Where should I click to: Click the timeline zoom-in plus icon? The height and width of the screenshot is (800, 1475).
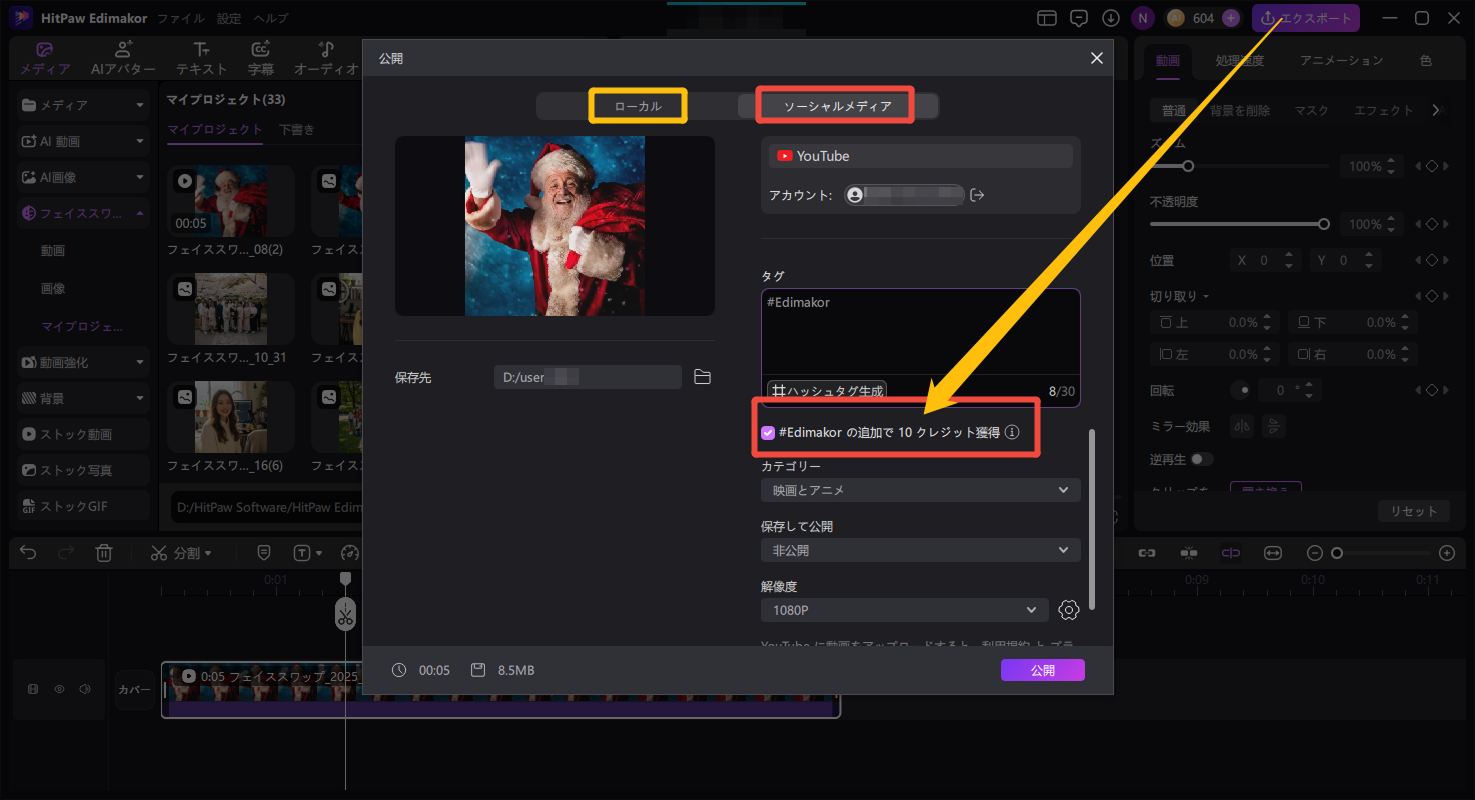(1446, 553)
